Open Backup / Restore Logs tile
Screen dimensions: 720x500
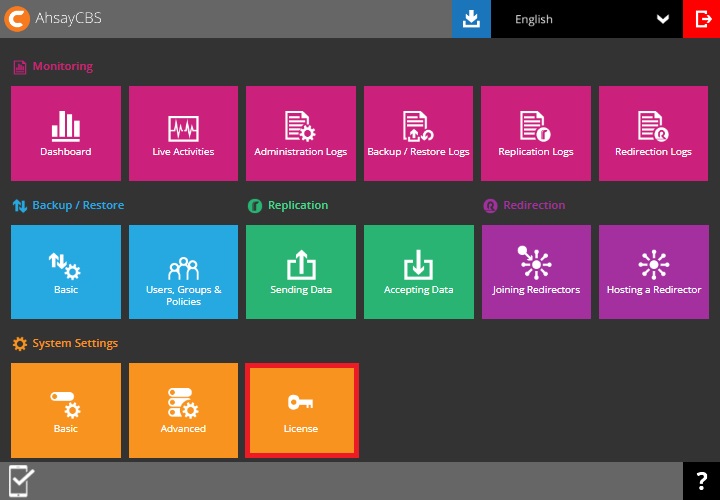click(418, 133)
